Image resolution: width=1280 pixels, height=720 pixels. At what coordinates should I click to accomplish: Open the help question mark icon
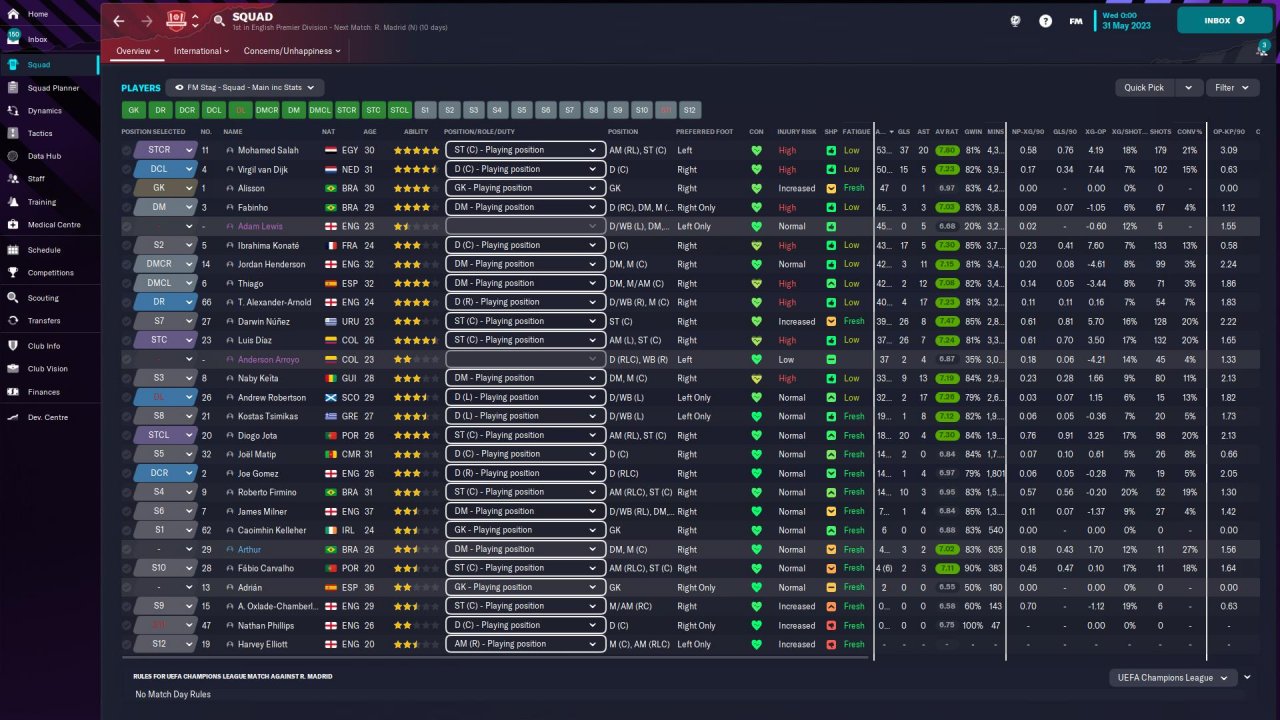click(x=1046, y=20)
